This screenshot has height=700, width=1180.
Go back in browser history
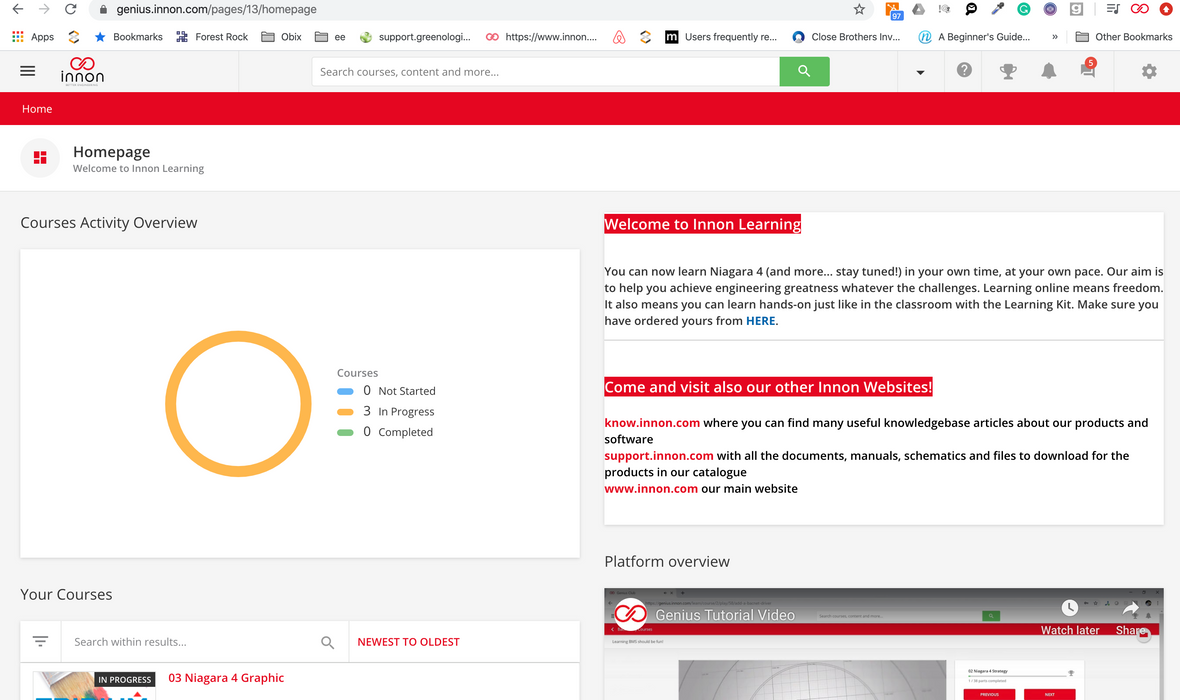(x=17, y=9)
